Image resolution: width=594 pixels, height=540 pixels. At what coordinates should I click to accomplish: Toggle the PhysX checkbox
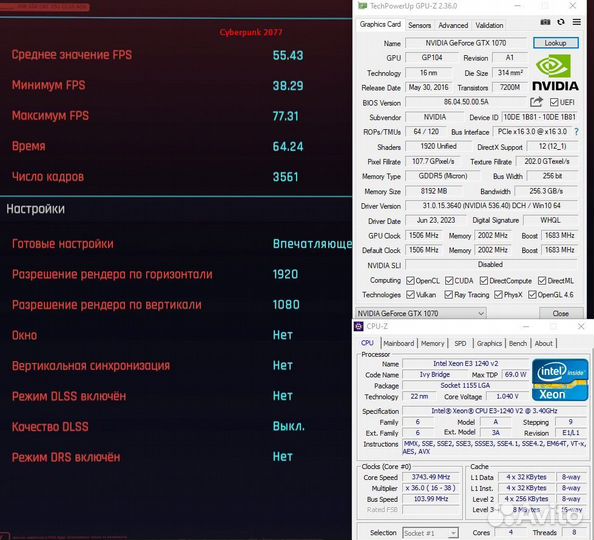[498, 295]
